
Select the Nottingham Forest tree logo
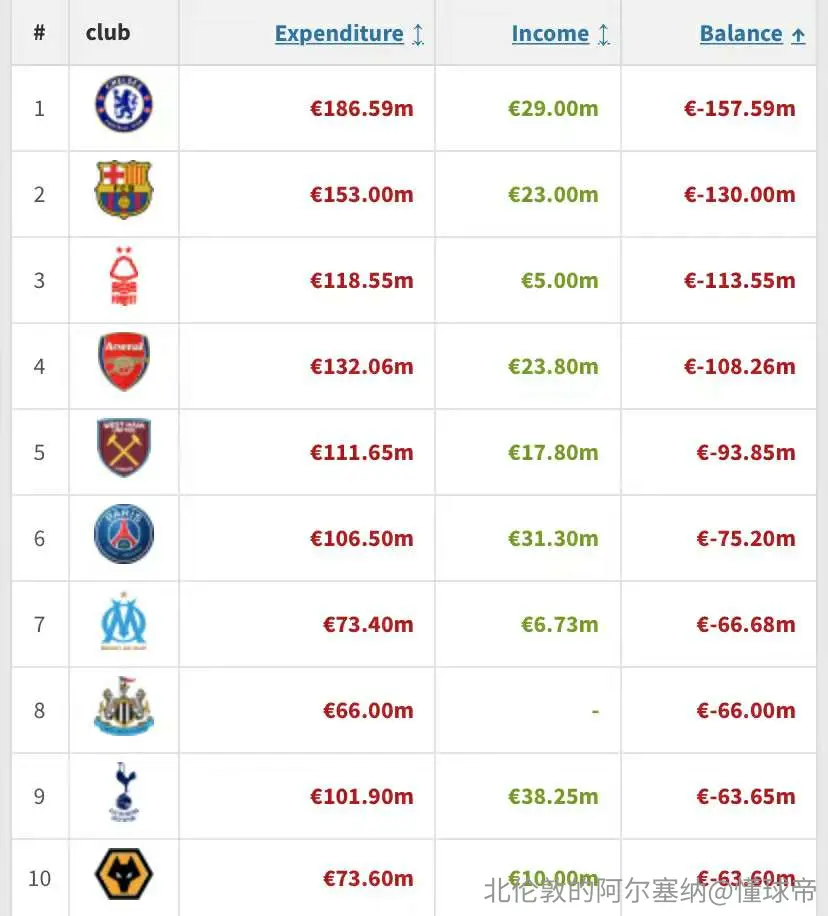[124, 276]
